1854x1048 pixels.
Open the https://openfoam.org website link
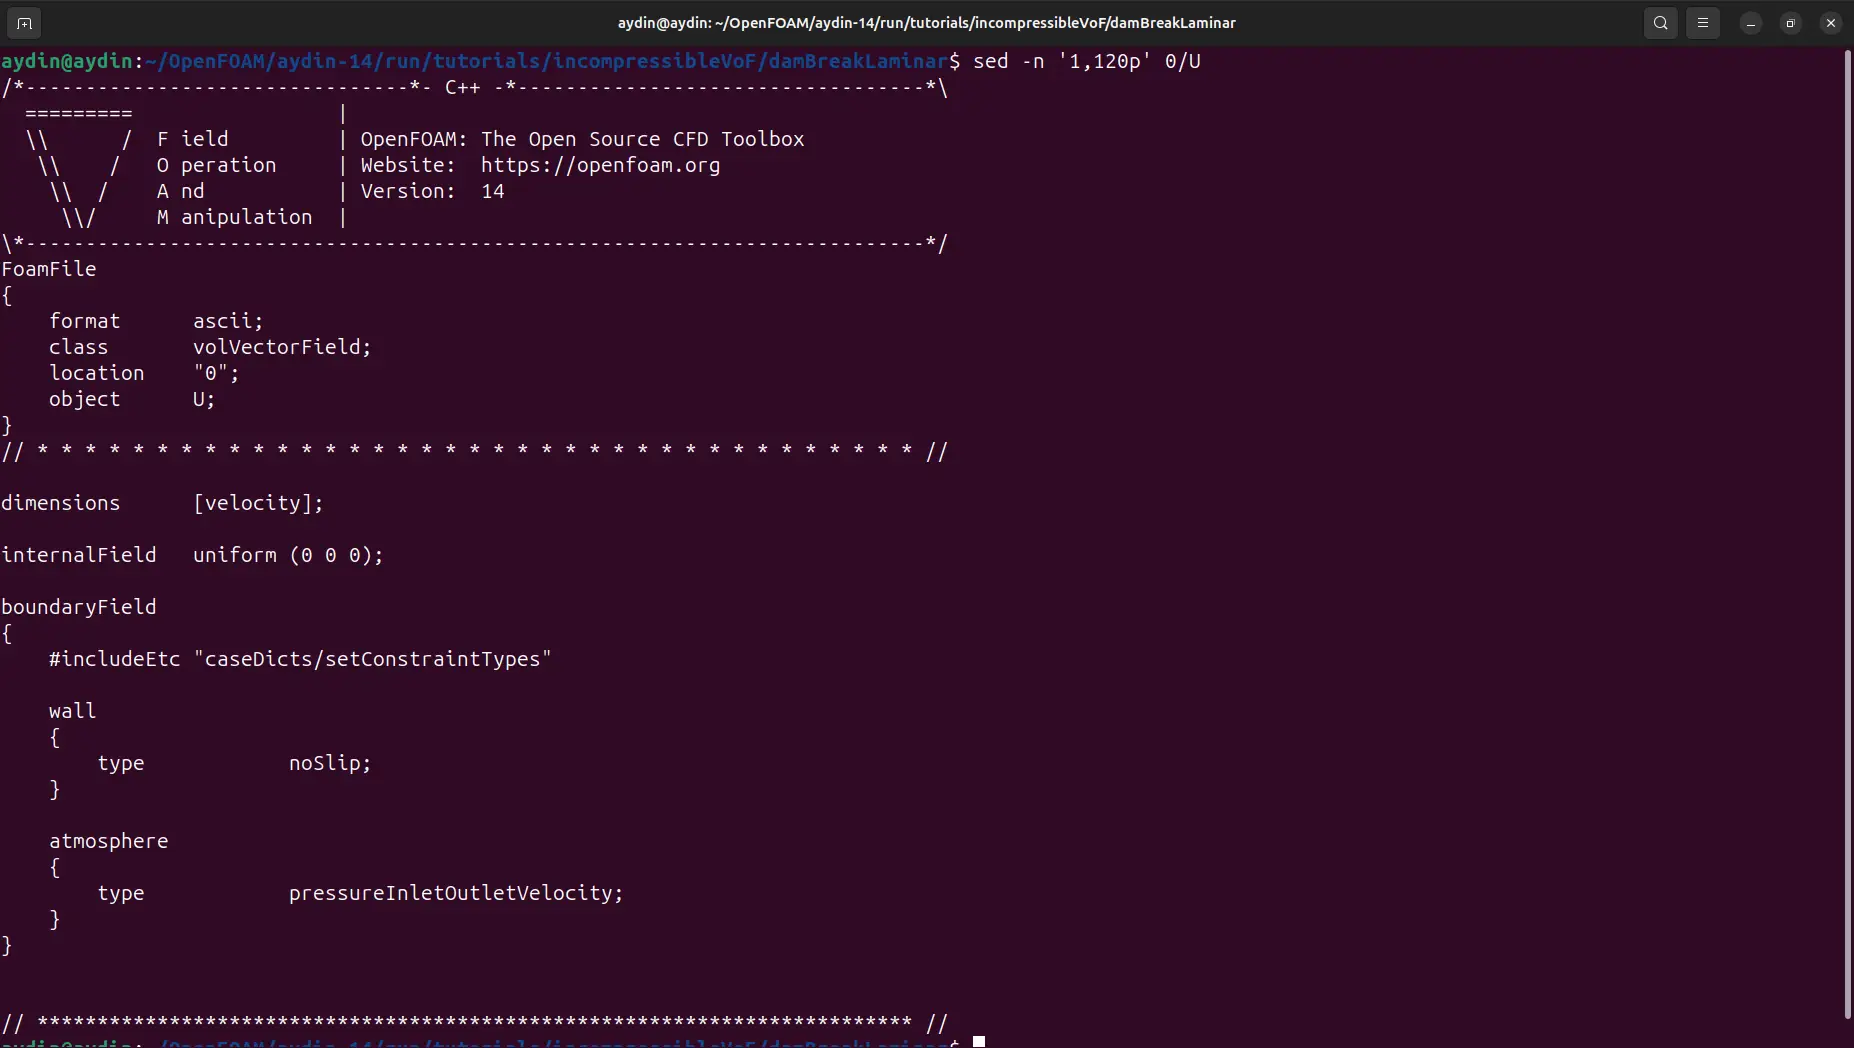point(600,165)
